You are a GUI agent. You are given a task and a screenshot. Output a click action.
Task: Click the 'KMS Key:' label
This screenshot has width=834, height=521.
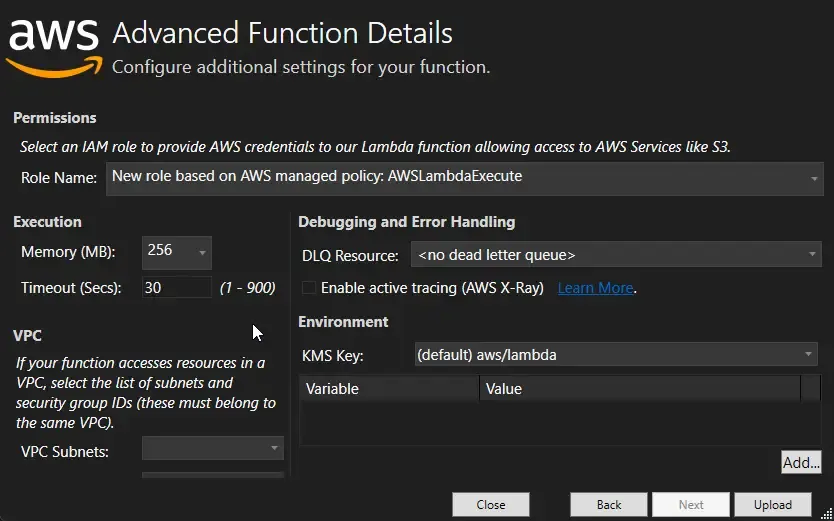[332, 356]
